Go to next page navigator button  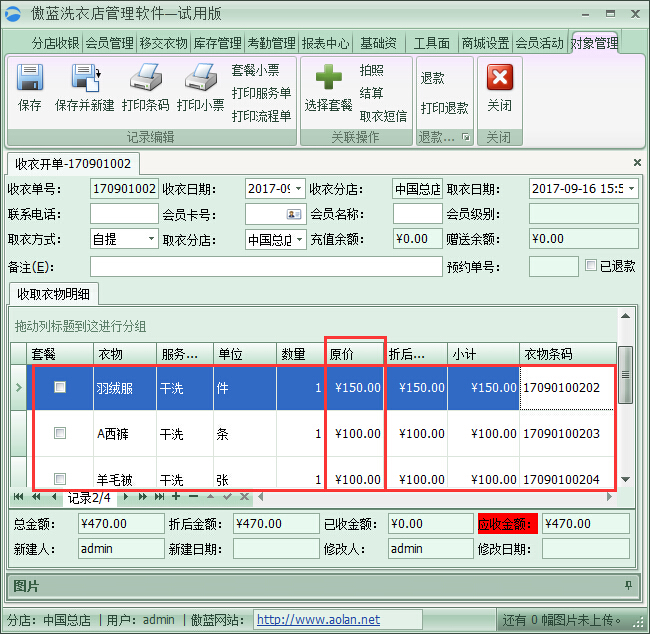[143, 496]
